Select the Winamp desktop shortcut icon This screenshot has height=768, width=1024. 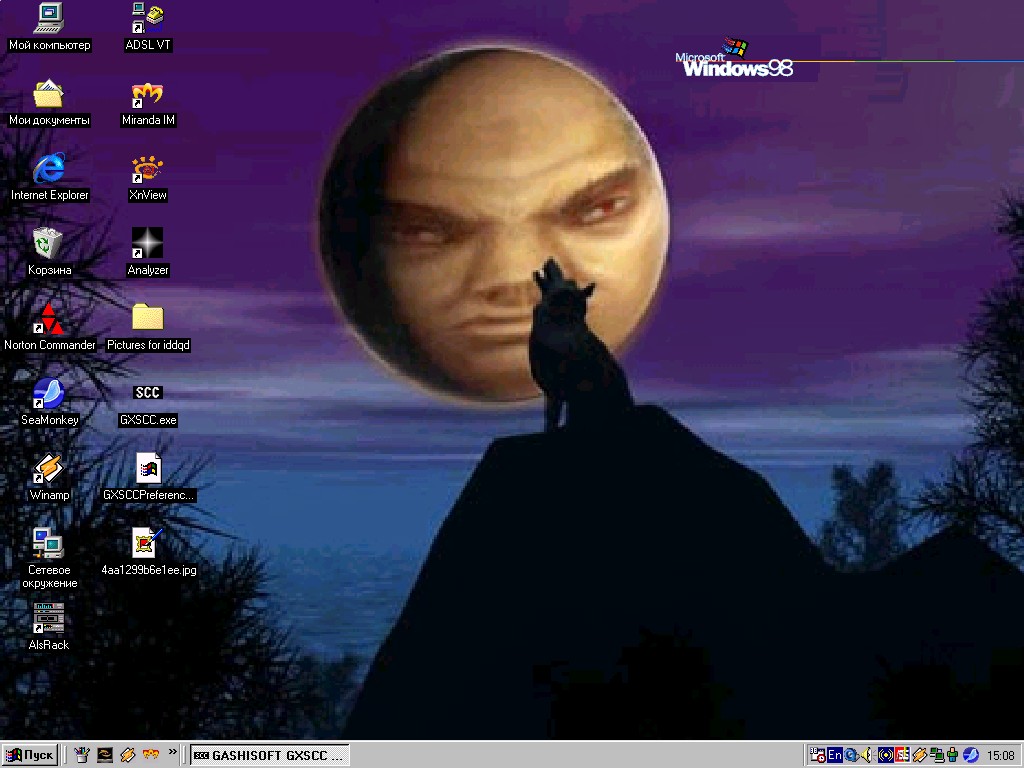tap(49, 469)
